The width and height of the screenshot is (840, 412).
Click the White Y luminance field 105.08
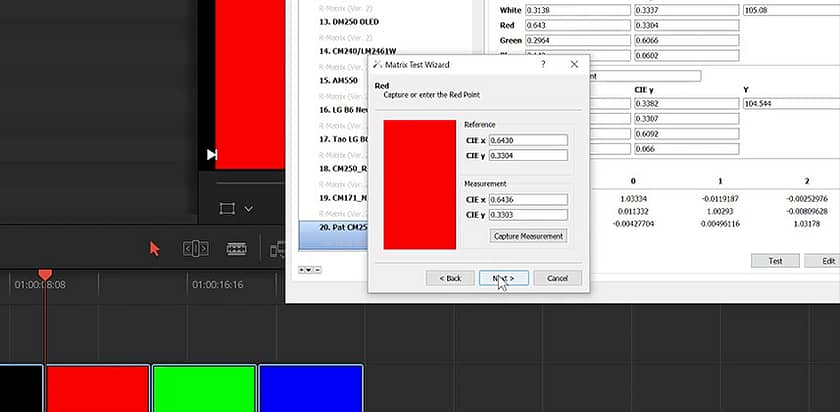(x=791, y=10)
